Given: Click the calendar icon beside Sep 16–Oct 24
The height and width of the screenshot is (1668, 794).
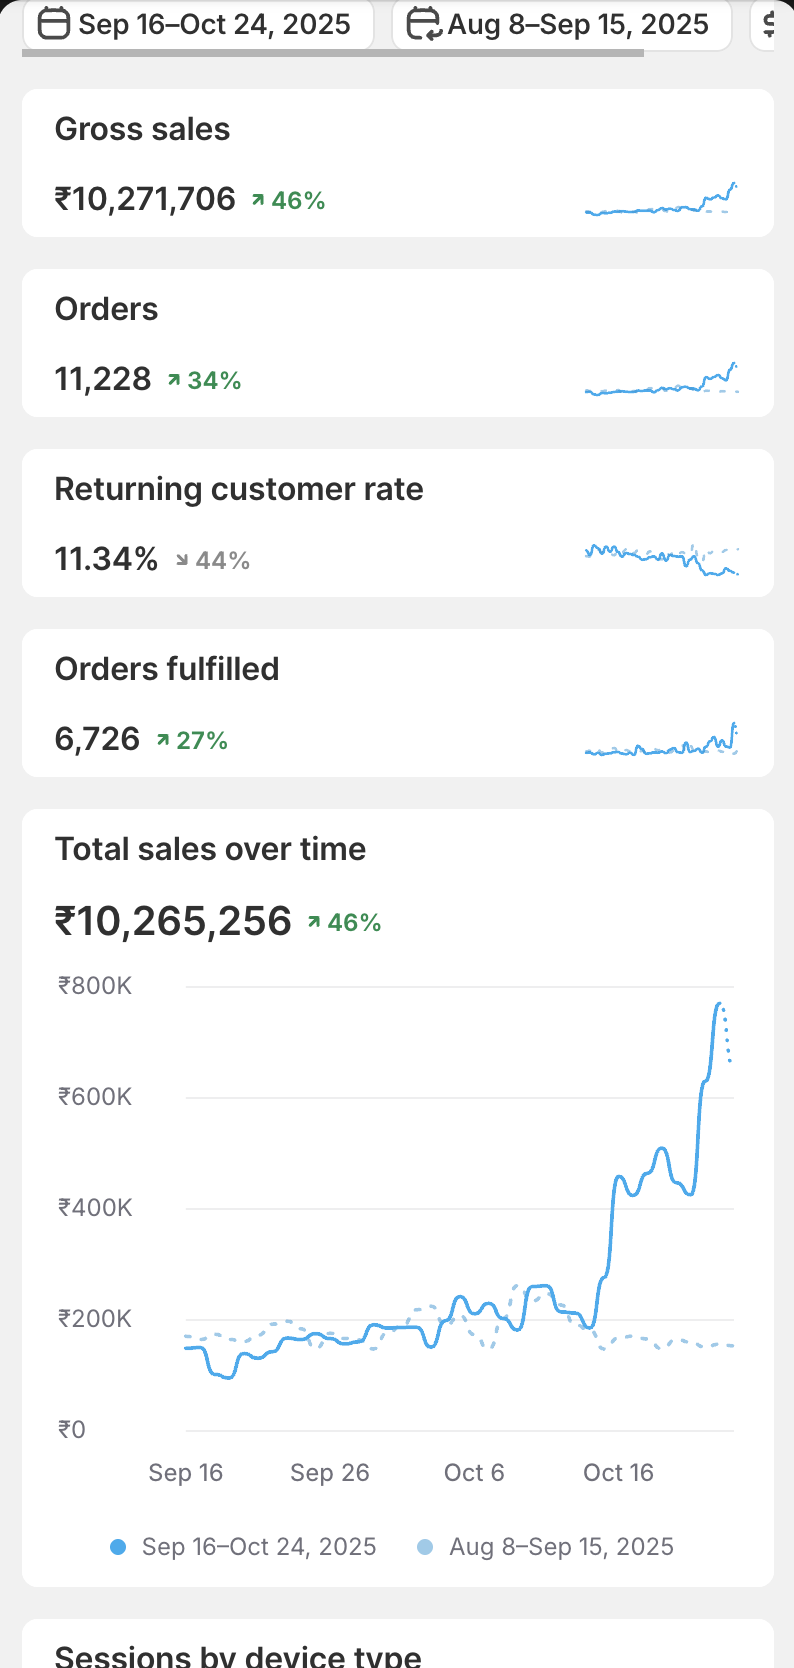Looking at the screenshot, I should click(x=53, y=24).
